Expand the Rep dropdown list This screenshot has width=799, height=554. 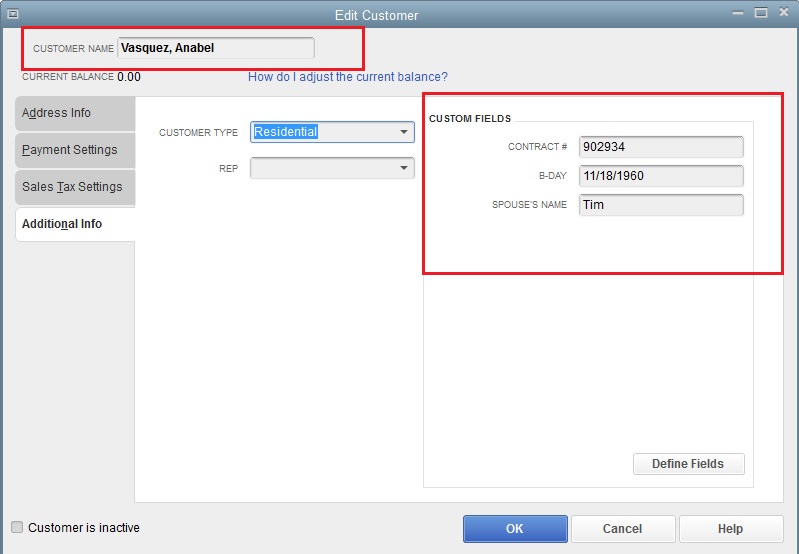tap(404, 168)
